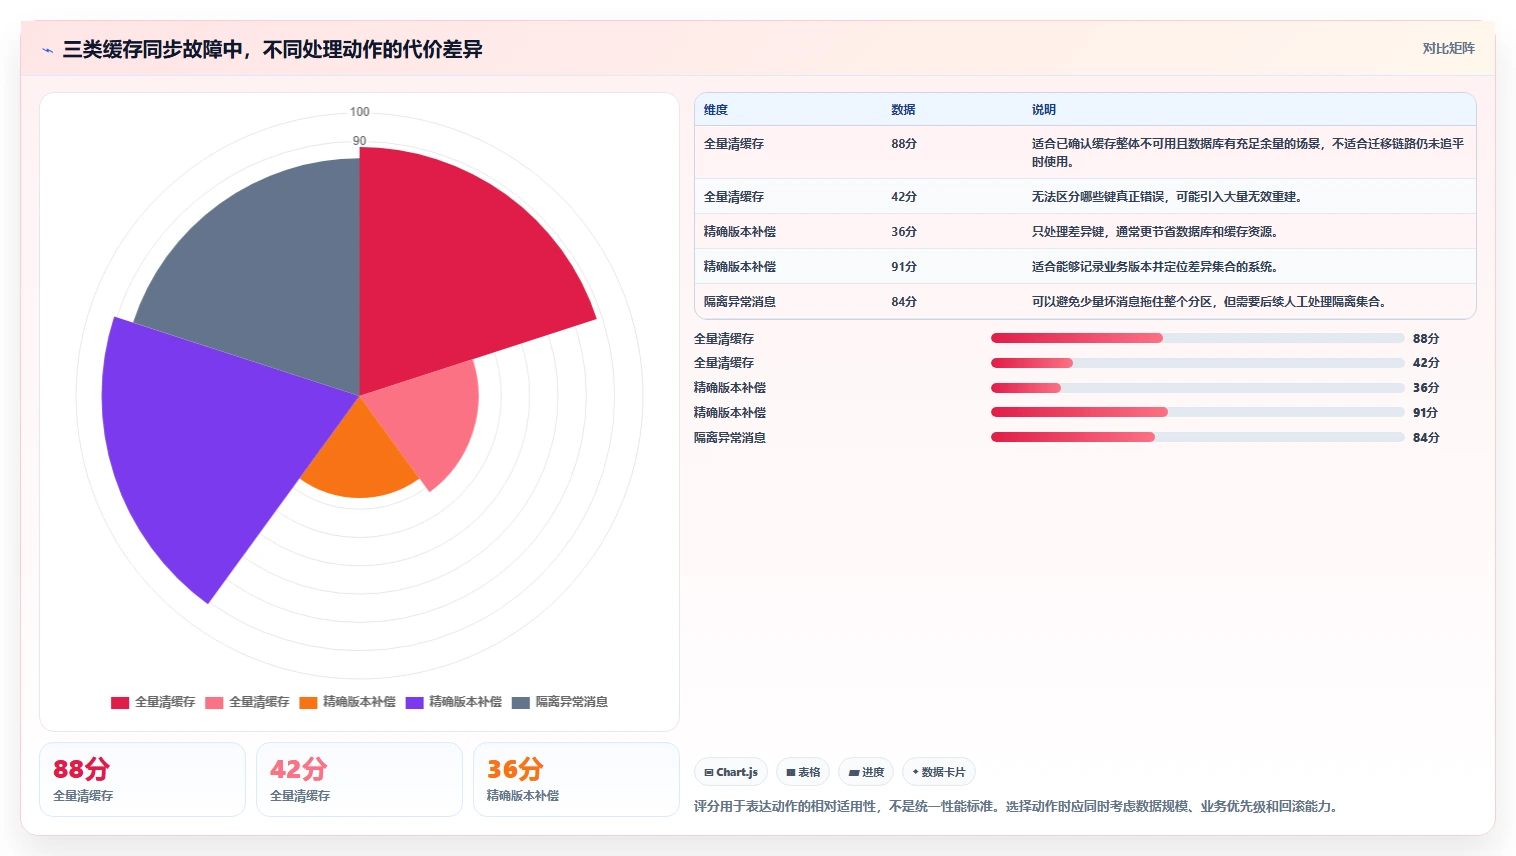Click the 隔离异常消息 label beside the progress bars
Screen dimensions: 1516x856
(730, 438)
